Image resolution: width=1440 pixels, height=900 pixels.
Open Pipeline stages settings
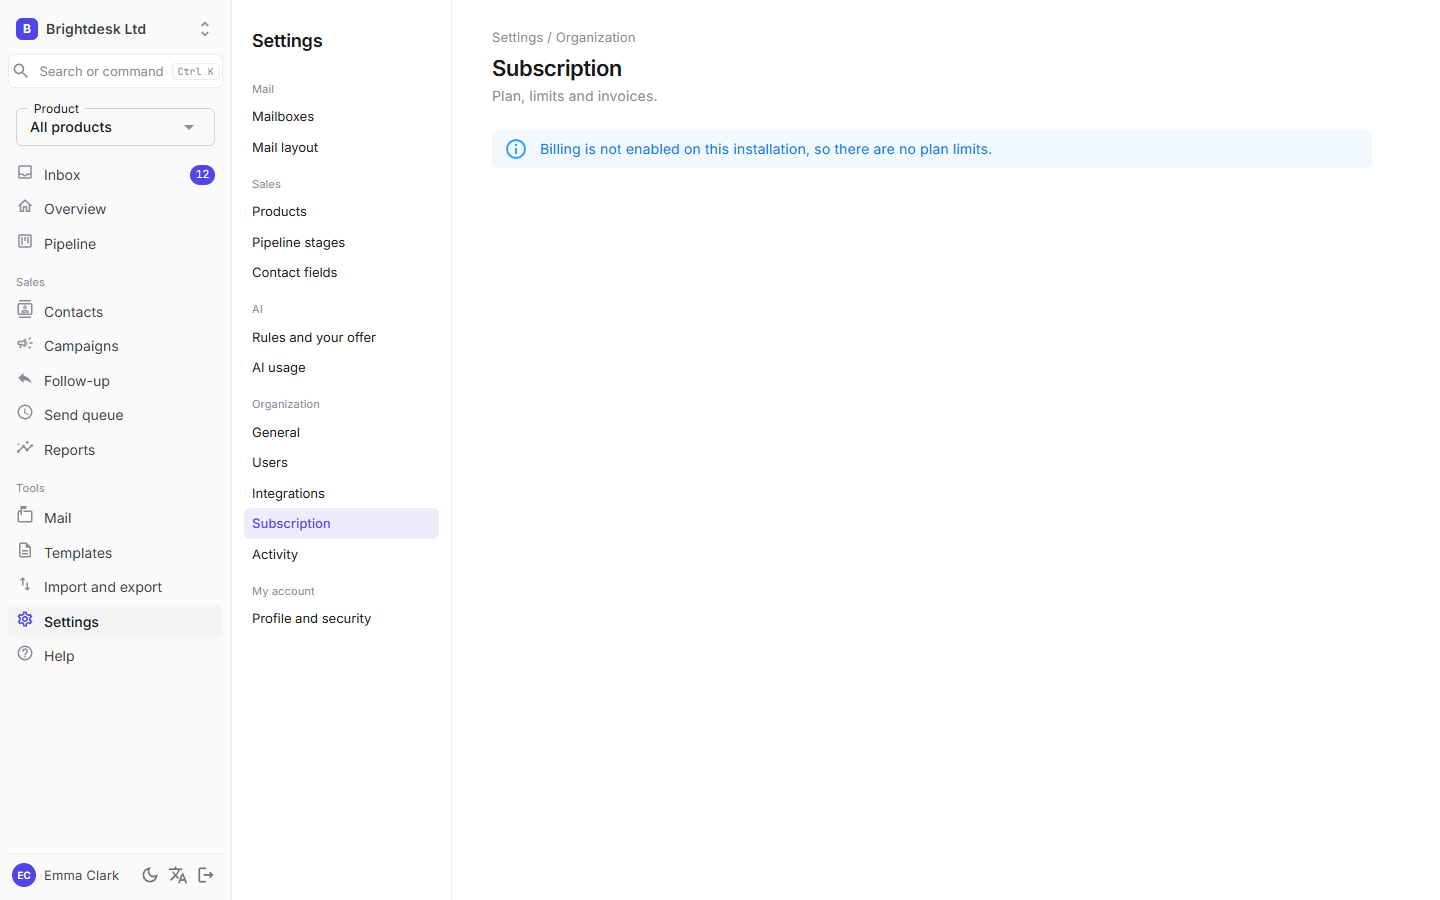tap(341, 242)
